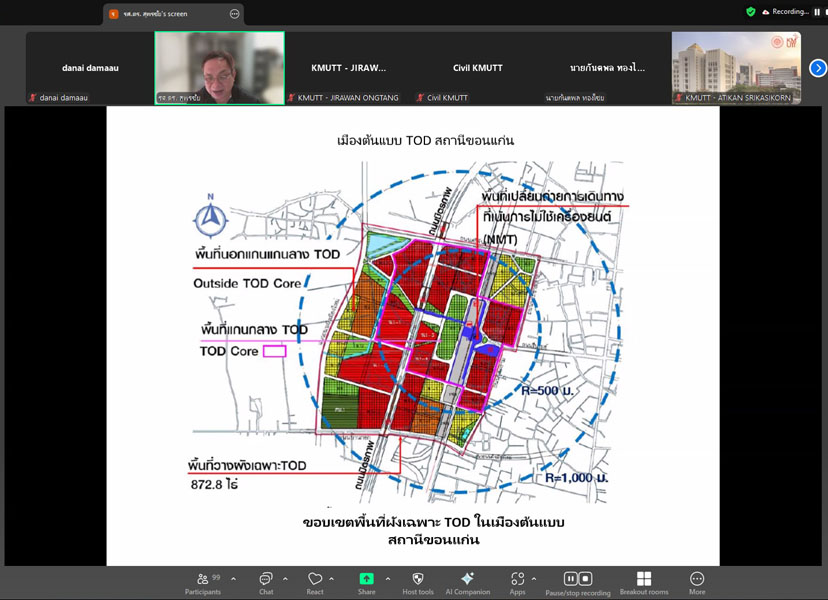Open the Chat panel
The image size is (828, 600).
(266, 579)
